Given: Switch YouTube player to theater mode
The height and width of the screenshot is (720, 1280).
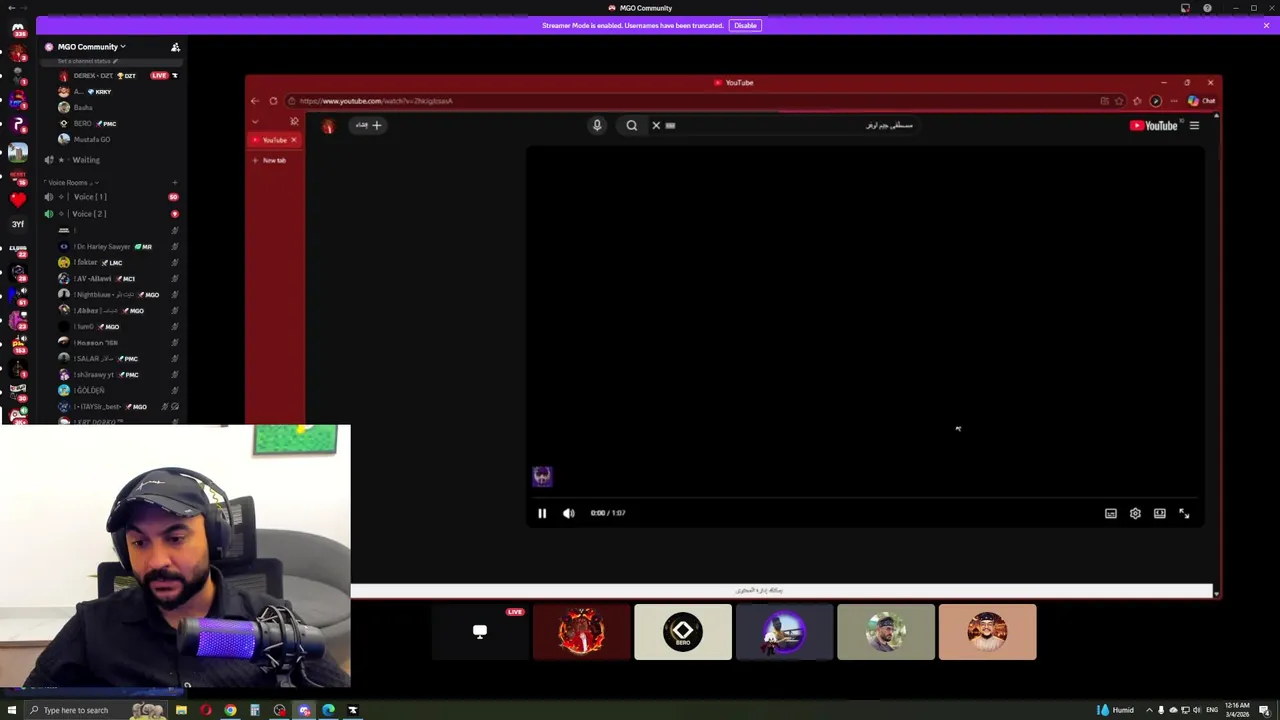Looking at the screenshot, I should (1159, 513).
